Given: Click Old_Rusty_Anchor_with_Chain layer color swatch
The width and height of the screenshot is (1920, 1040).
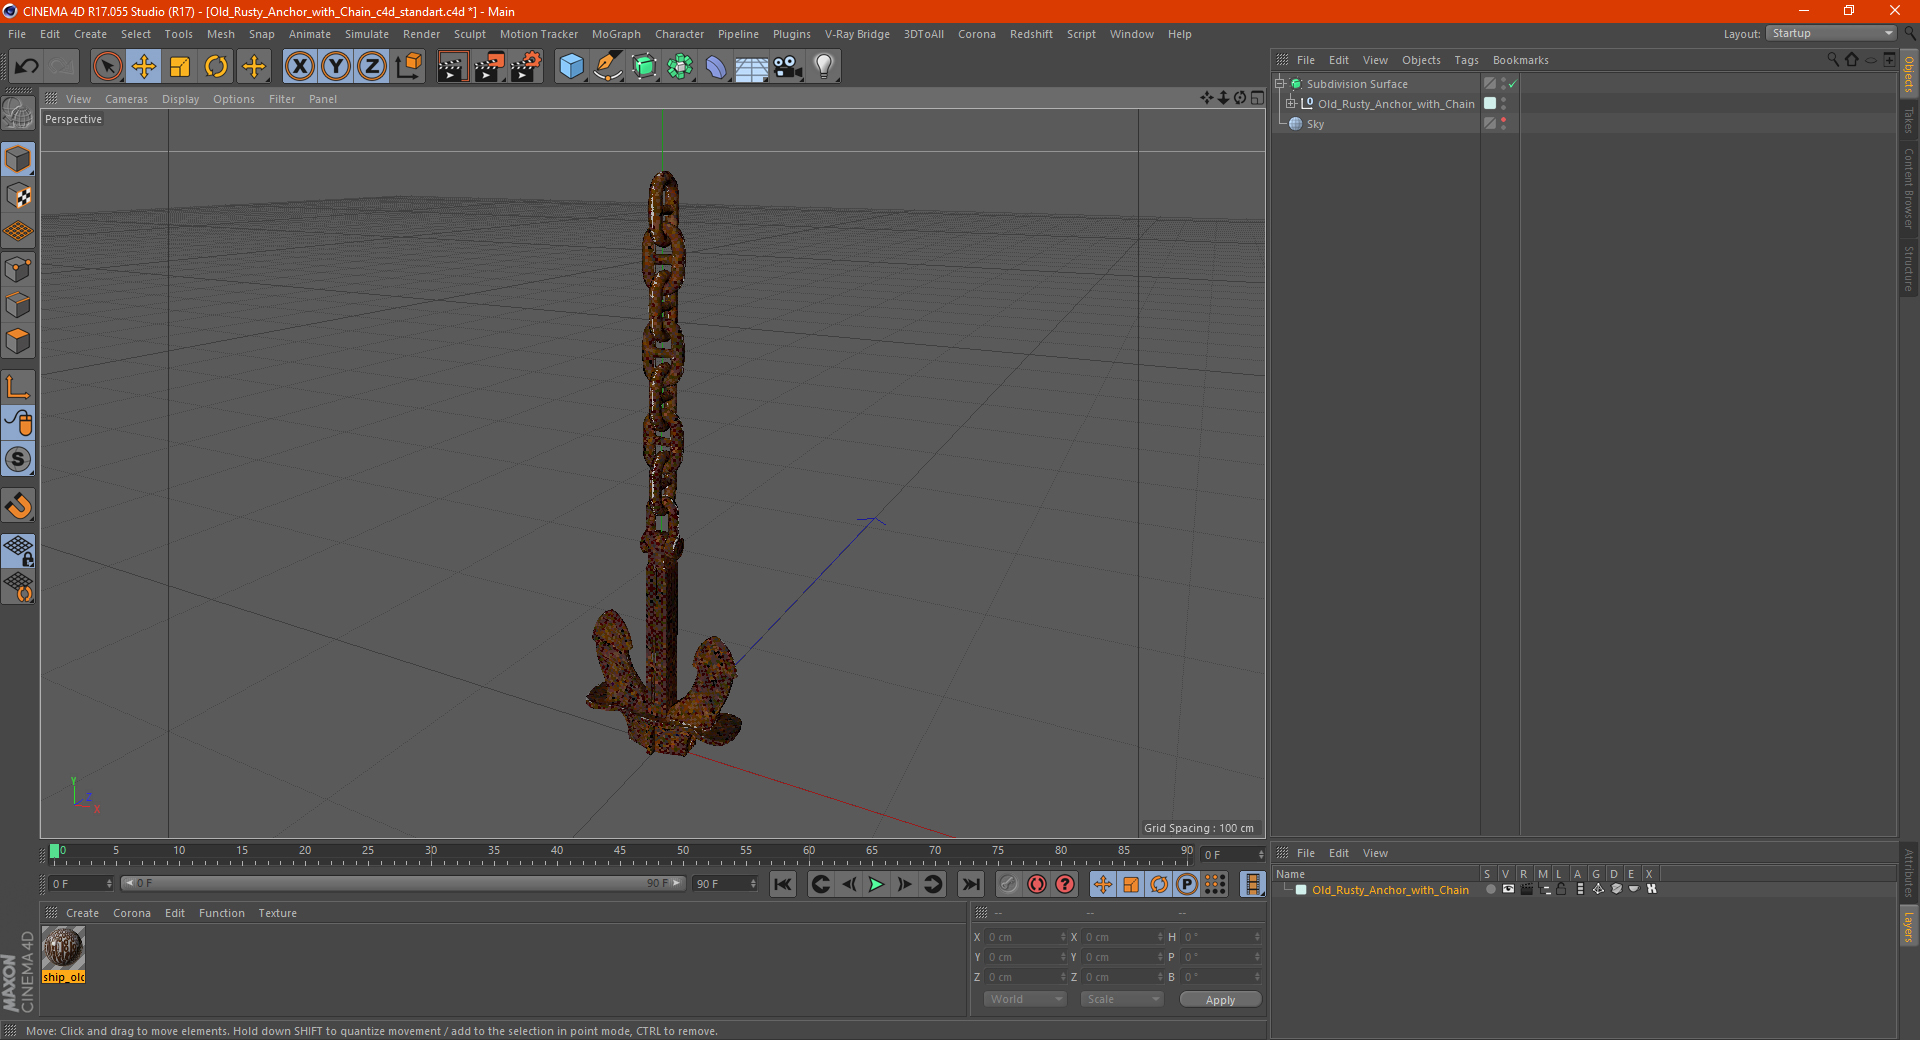Looking at the screenshot, I should click(1490, 103).
